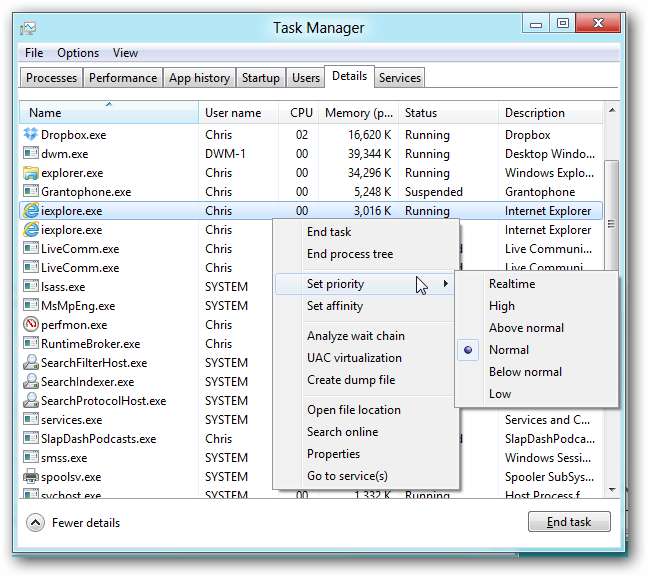Click the SlapDashPodcasts.exe icon

click(31, 438)
